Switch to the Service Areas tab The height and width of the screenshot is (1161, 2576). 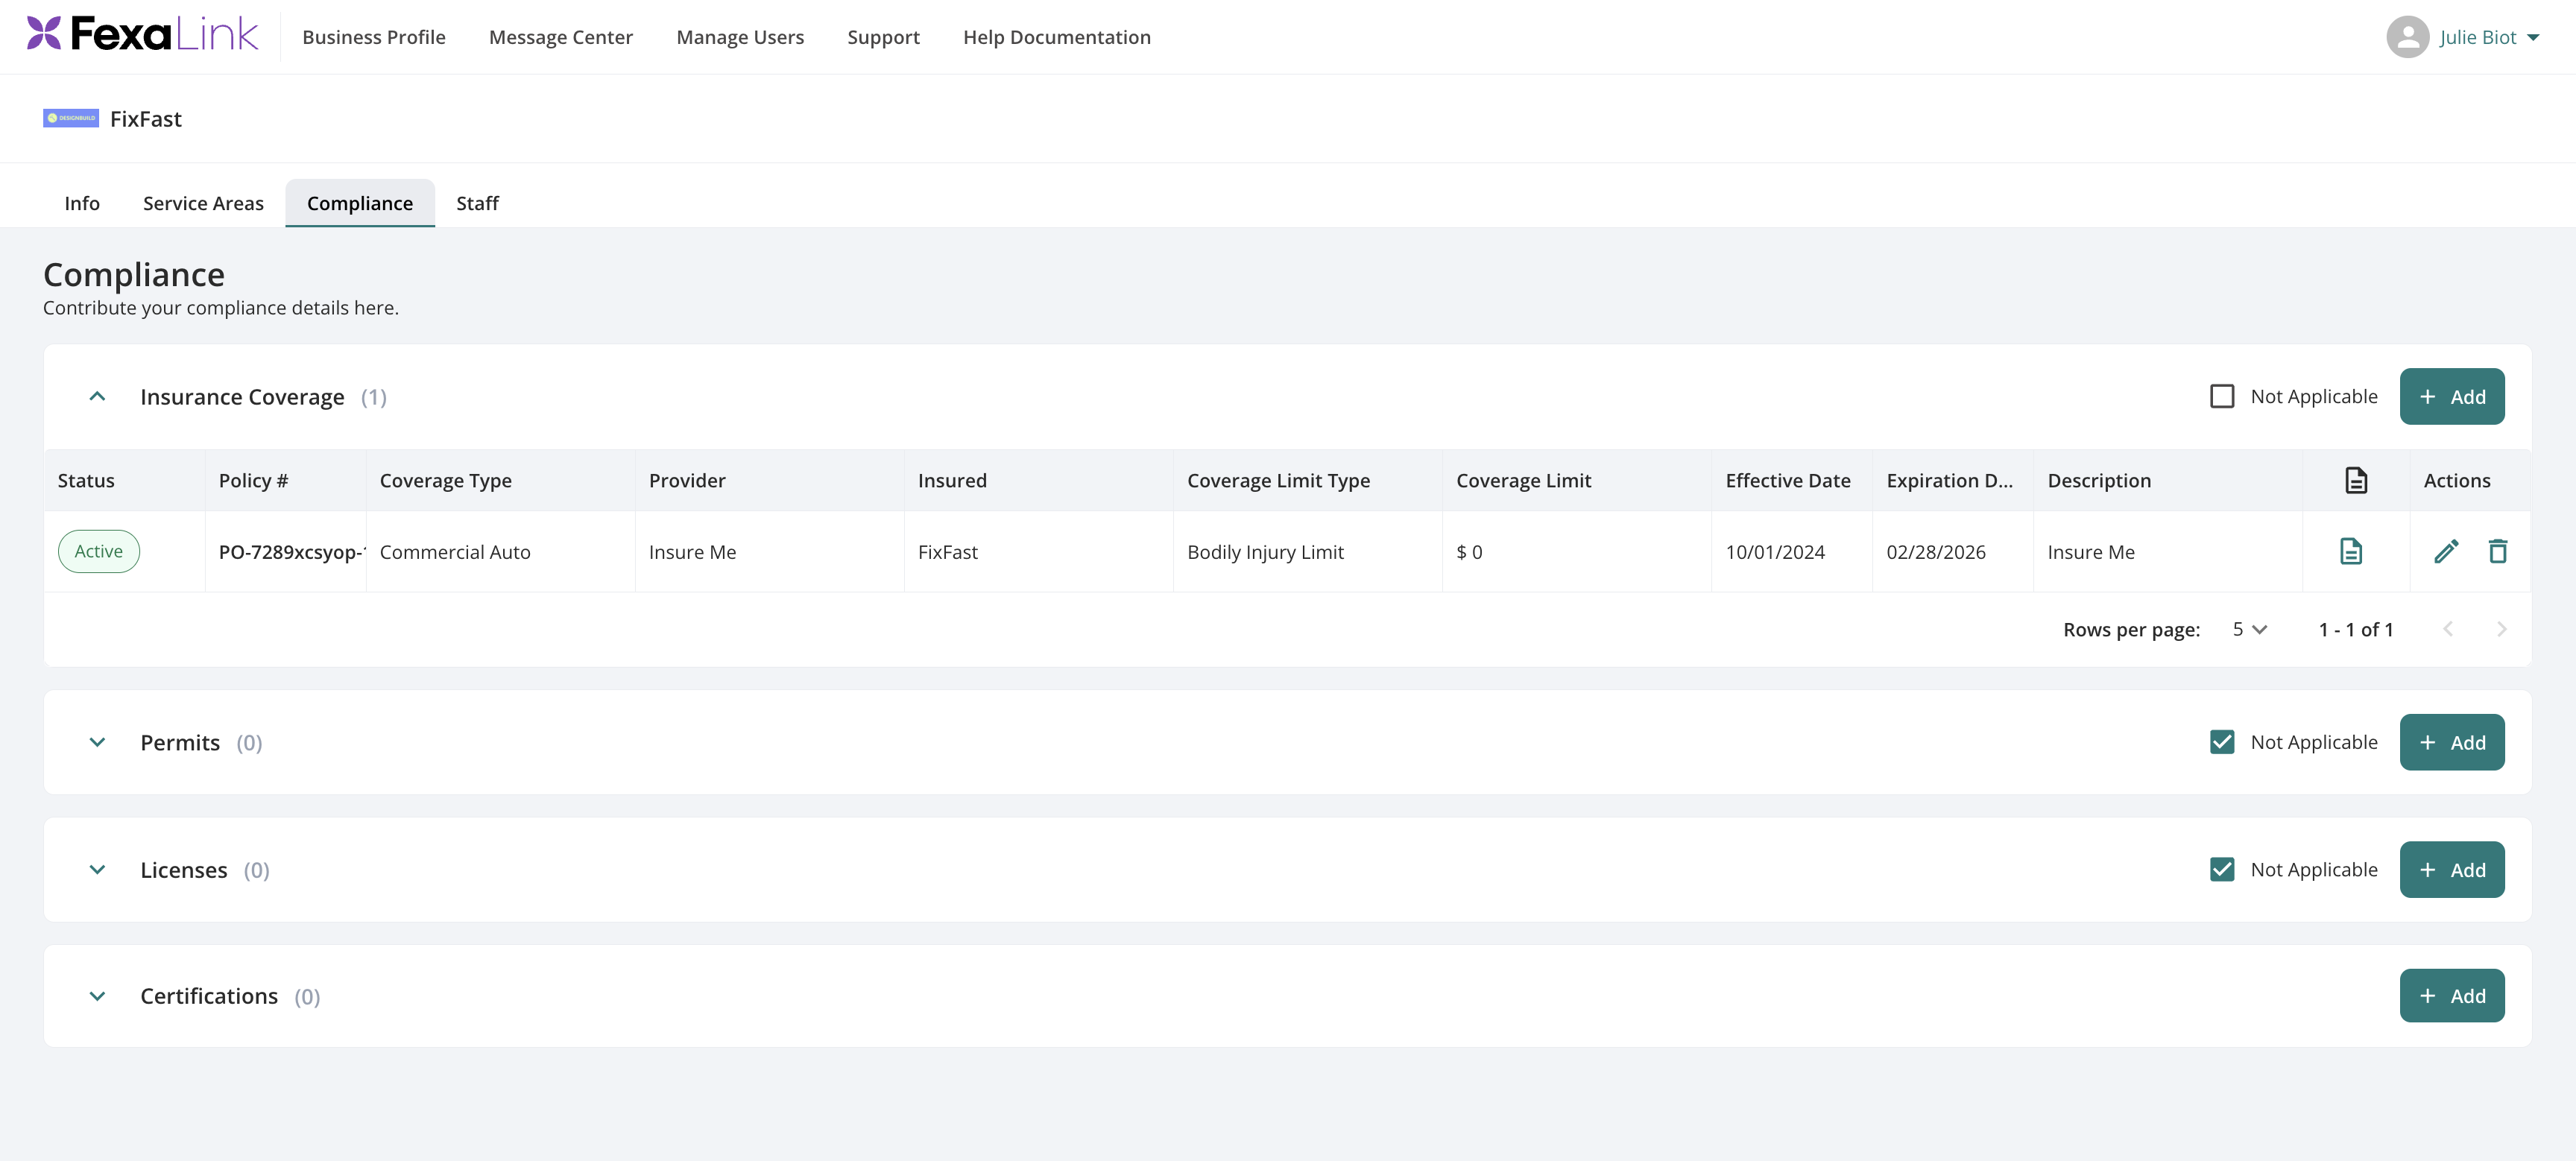point(203,203)
